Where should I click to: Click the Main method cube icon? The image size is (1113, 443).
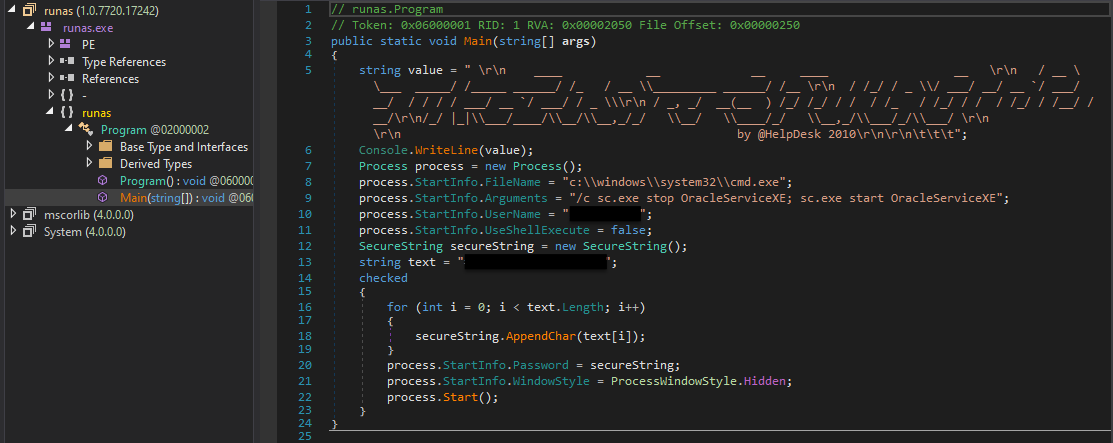pos(104,198)
